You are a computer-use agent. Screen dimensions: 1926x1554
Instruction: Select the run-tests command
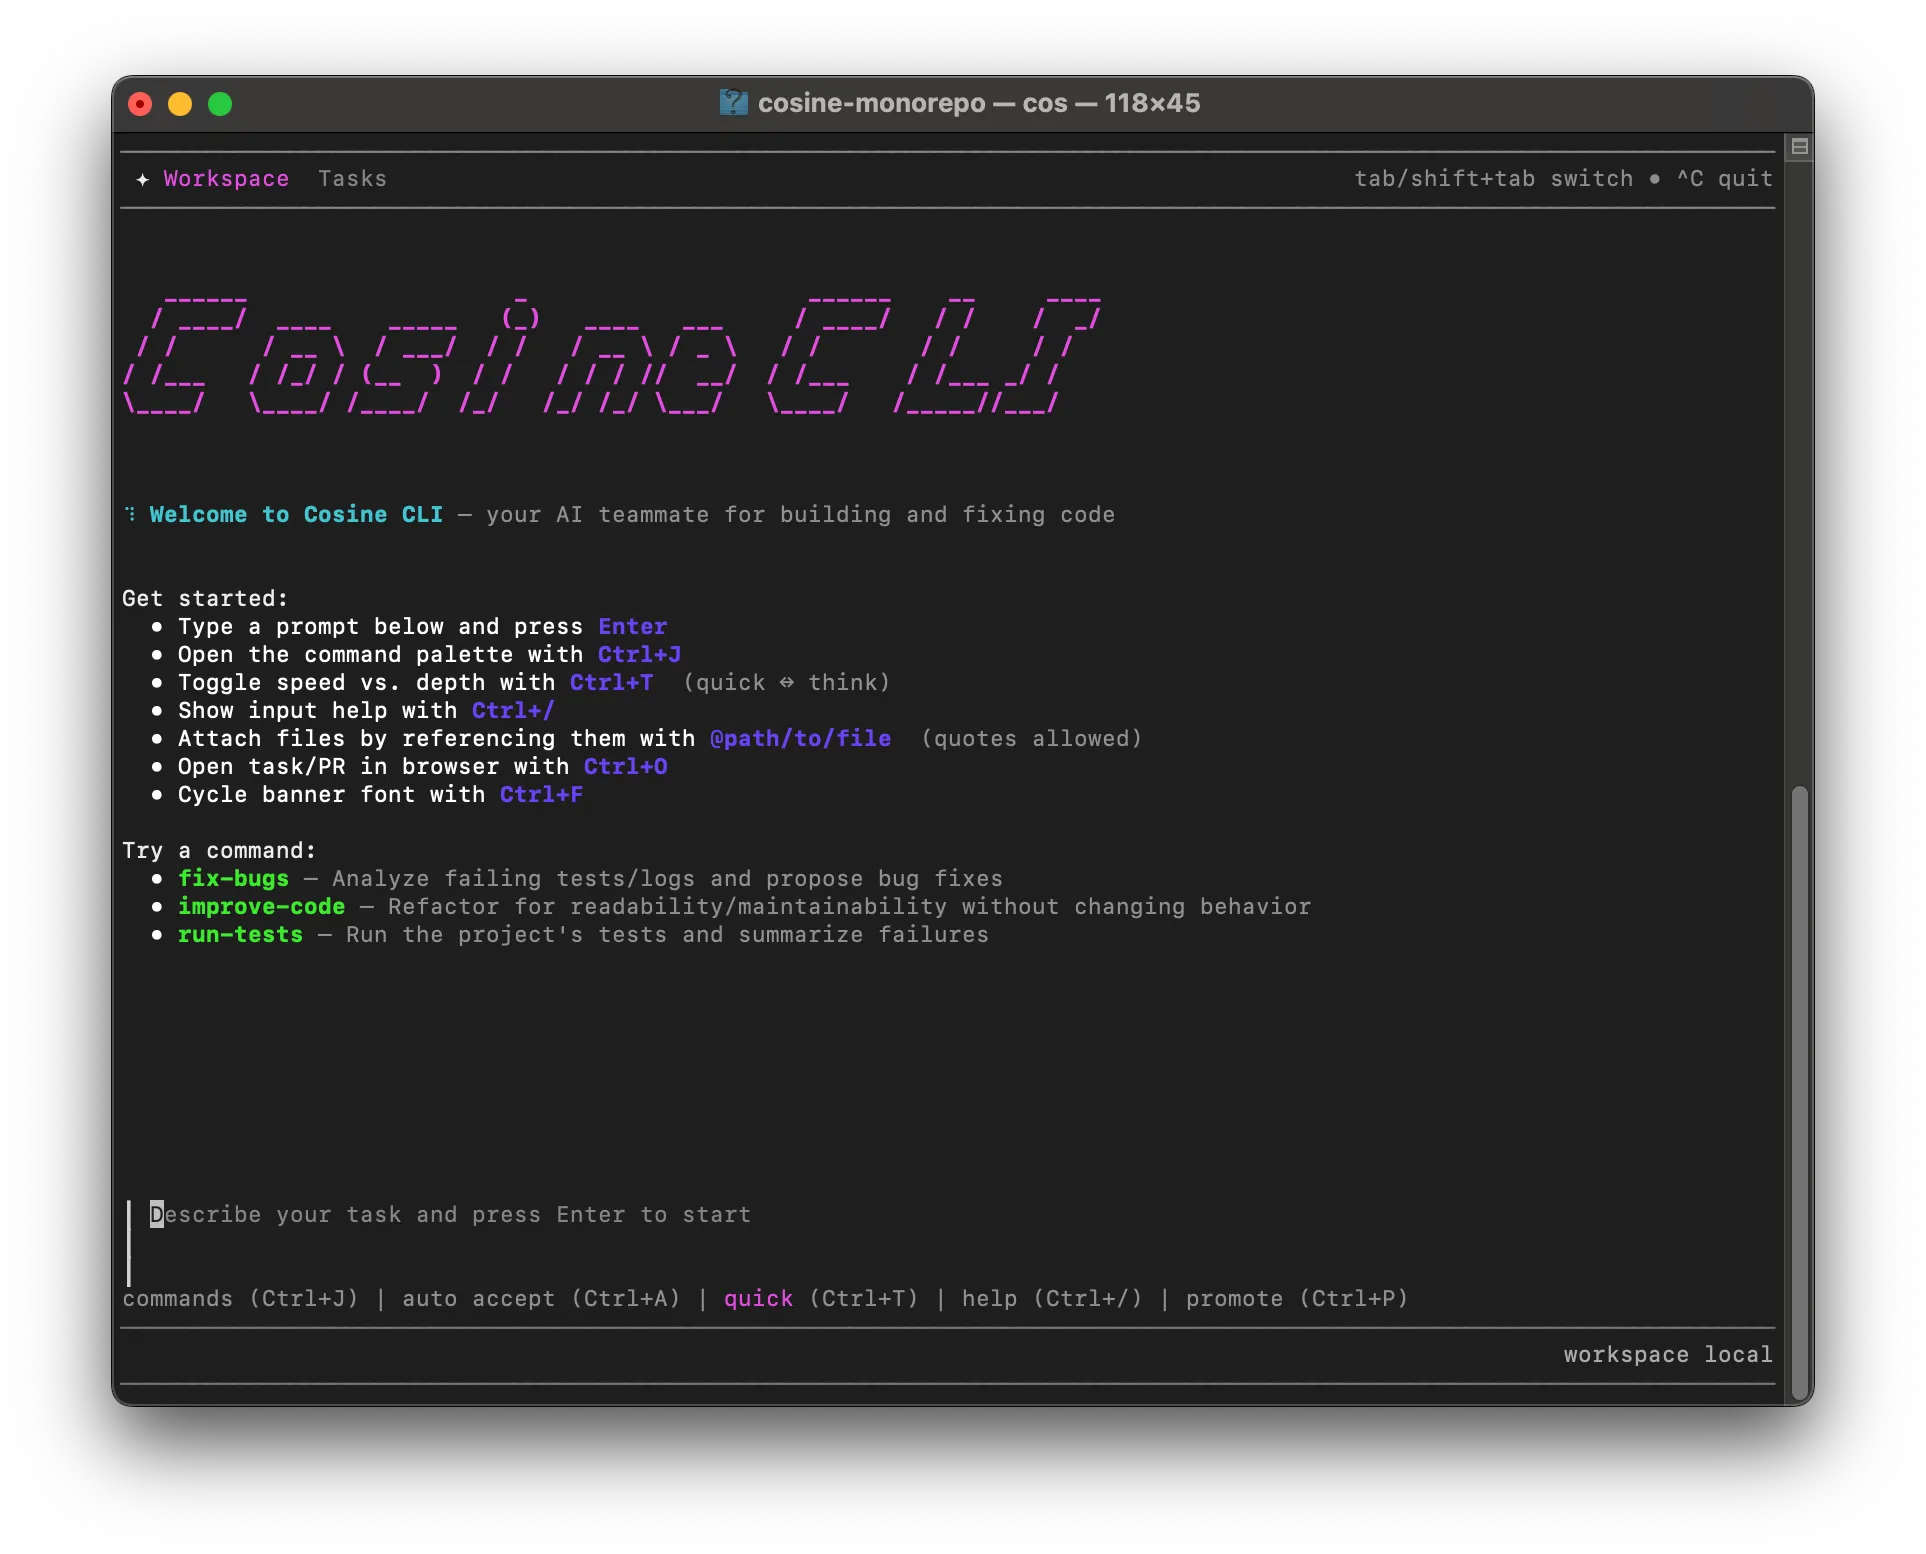click(240, 935)
